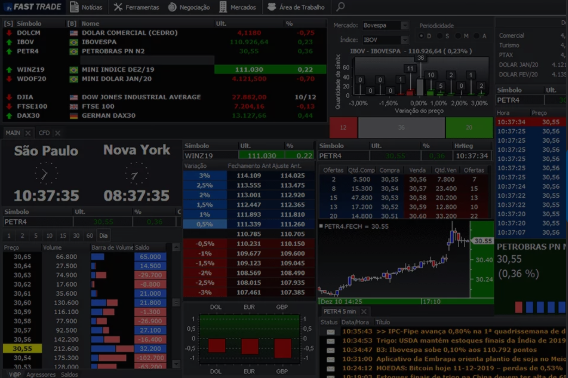Close the MAIN tab
The height and width of the screenshot is (378, 568).
coord(28,133)
